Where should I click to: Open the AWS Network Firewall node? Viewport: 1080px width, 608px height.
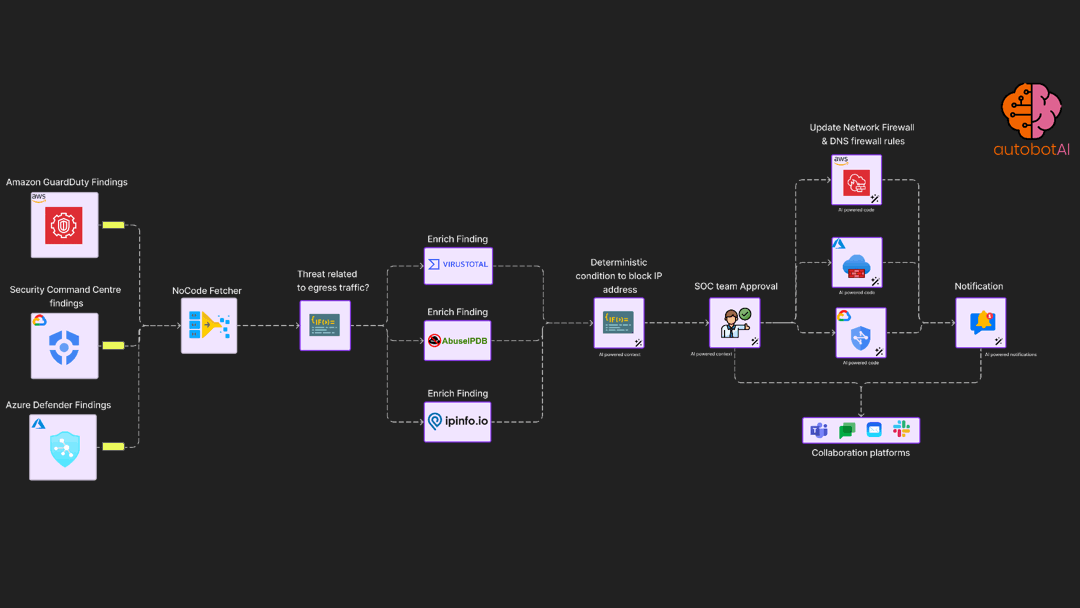(857, 181)
